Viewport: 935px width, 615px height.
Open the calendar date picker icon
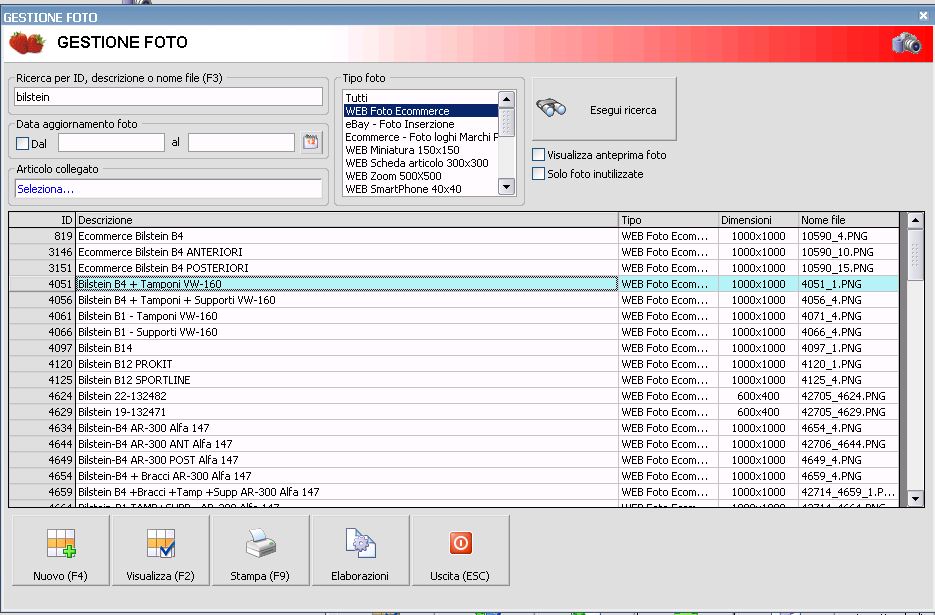pos(311,143)
